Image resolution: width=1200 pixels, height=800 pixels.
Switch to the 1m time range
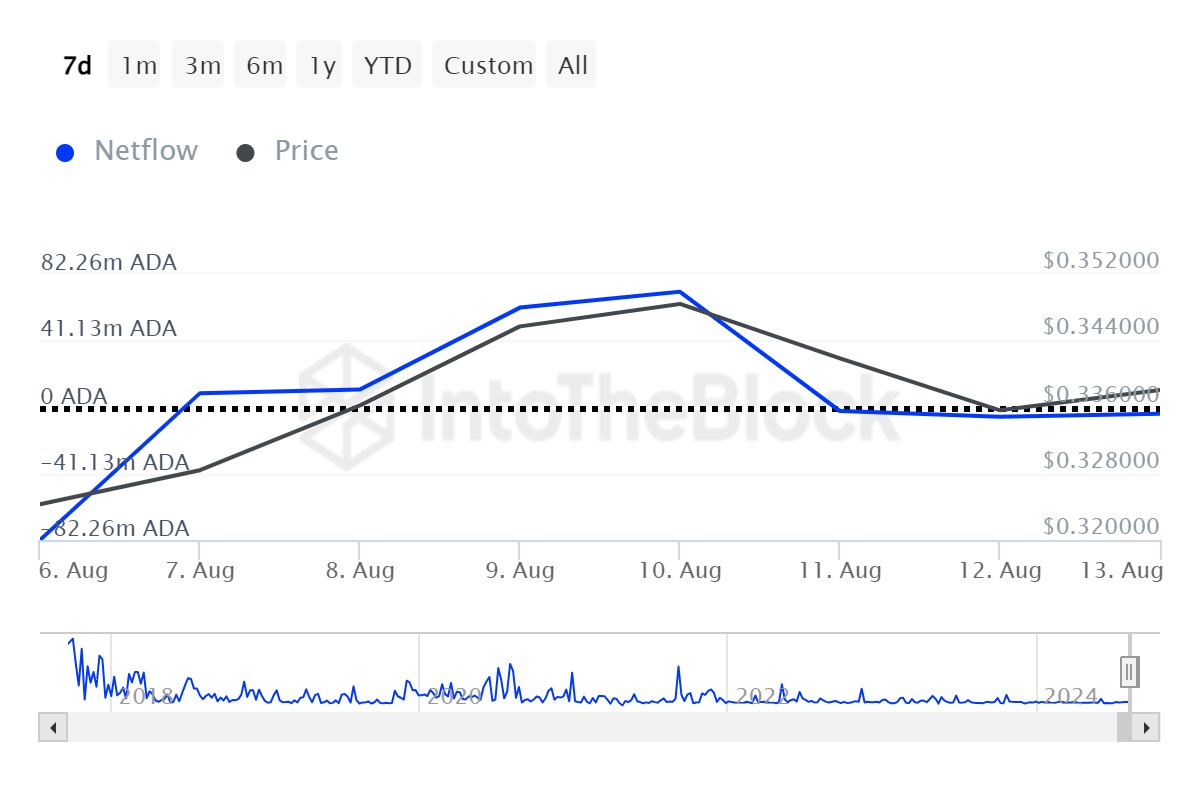pos(139,66)
